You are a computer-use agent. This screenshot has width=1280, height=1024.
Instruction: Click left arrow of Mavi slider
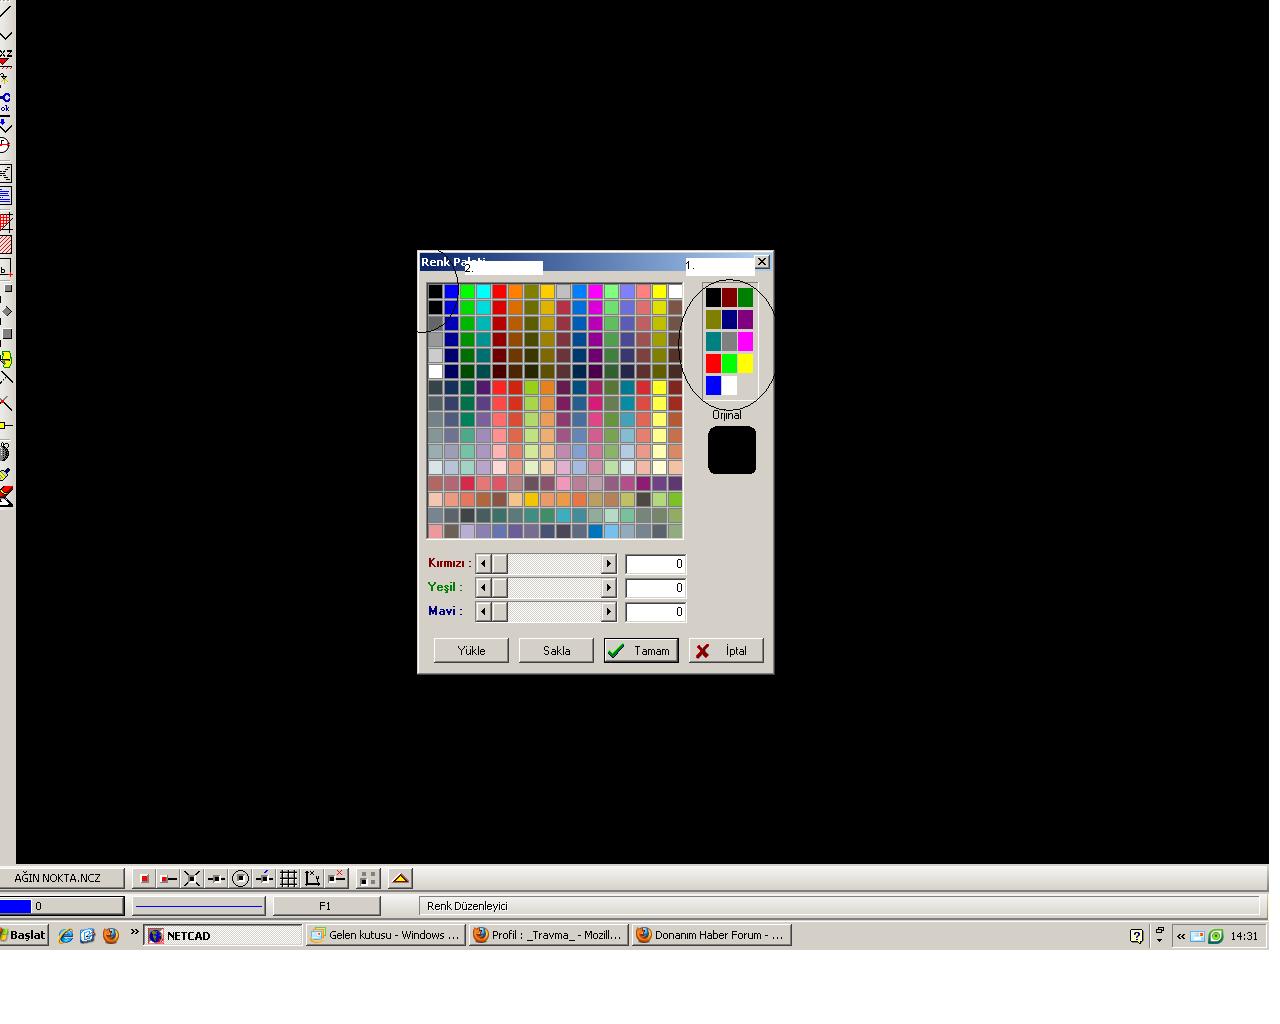click(484, 612)
